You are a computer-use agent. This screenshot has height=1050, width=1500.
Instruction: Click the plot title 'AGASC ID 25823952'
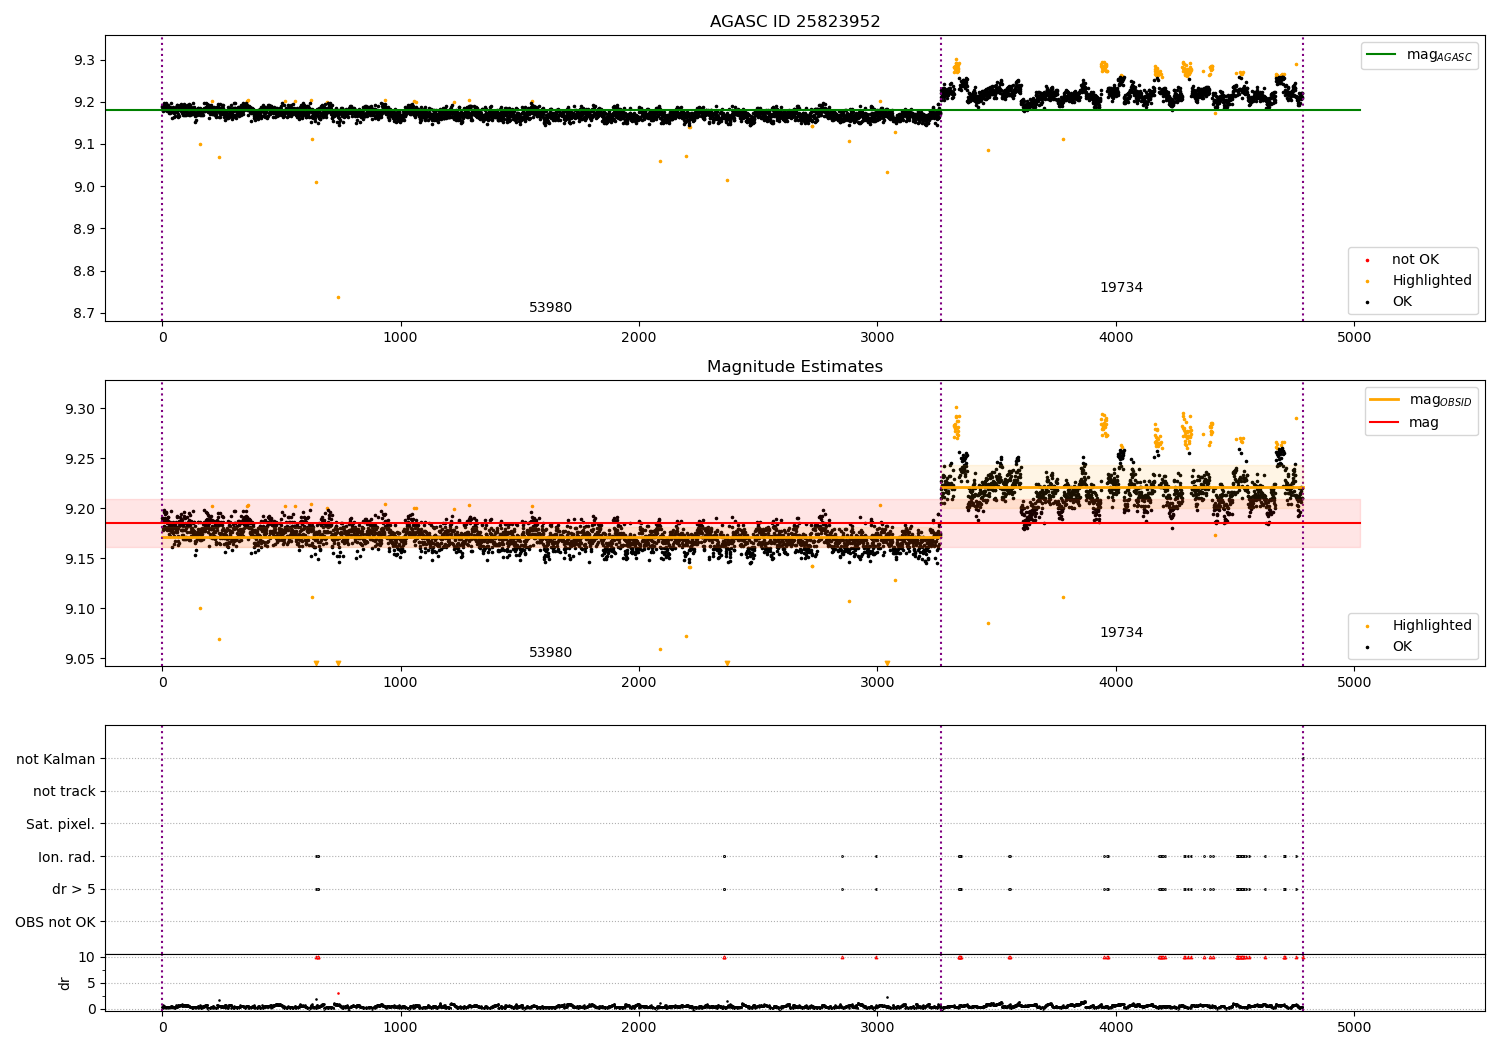click(x=795, y=22)
